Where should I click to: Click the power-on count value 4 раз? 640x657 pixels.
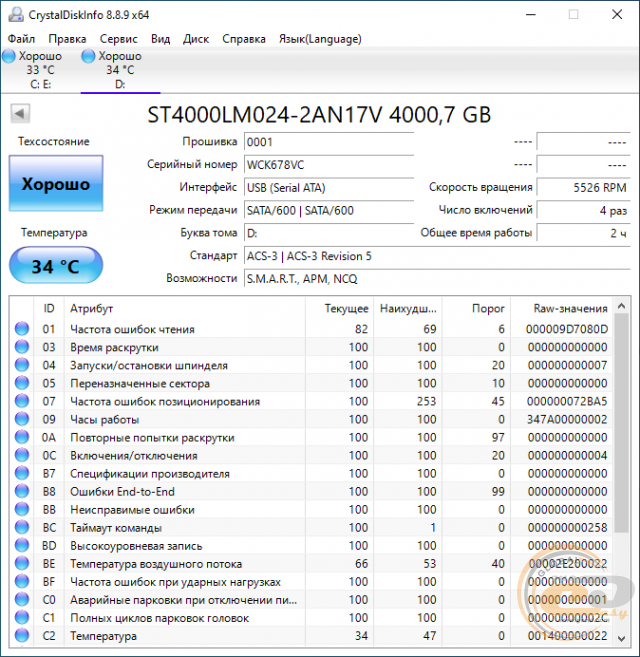(x=583, y=210)
